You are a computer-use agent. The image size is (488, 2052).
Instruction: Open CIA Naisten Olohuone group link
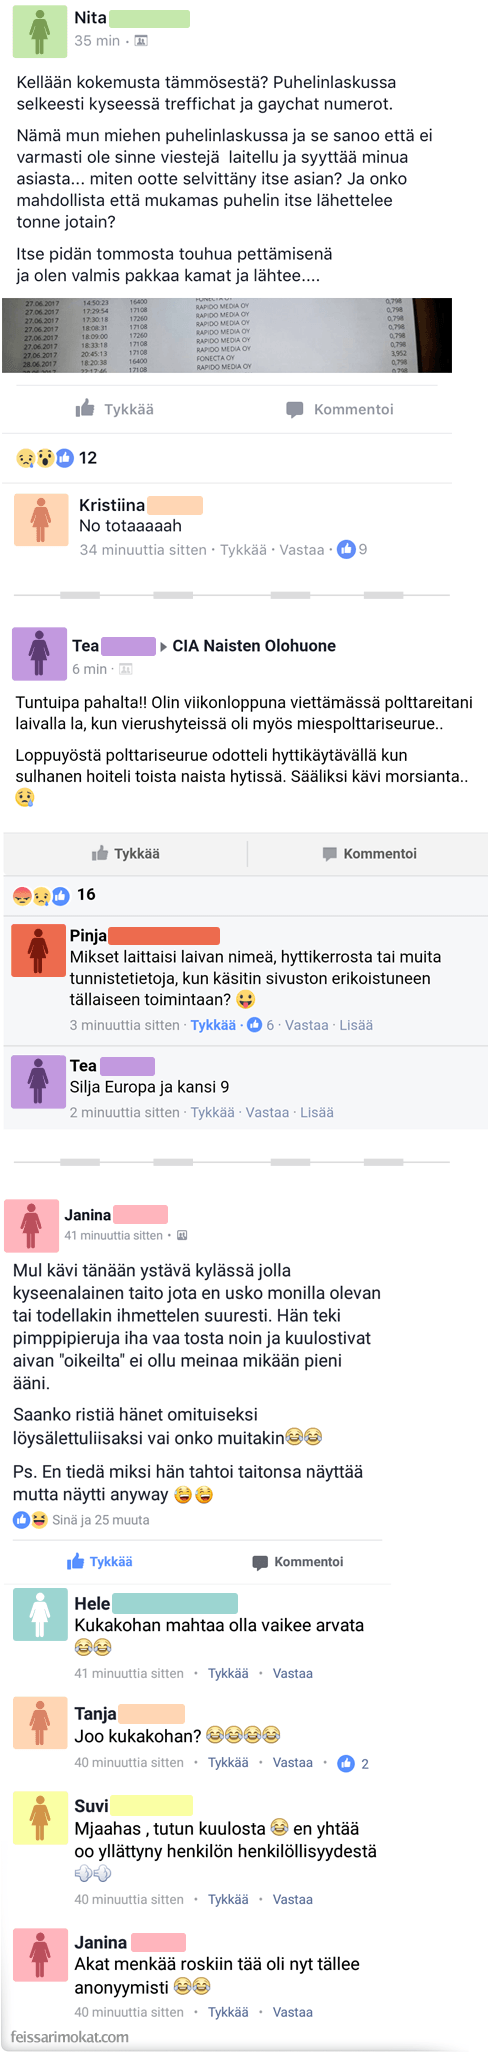[254, 646]
